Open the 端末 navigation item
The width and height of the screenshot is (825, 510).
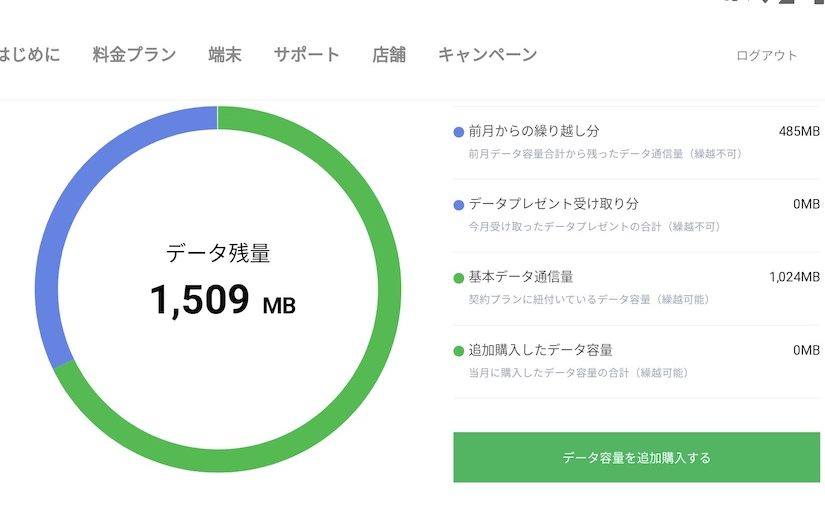tap(225, 54)
